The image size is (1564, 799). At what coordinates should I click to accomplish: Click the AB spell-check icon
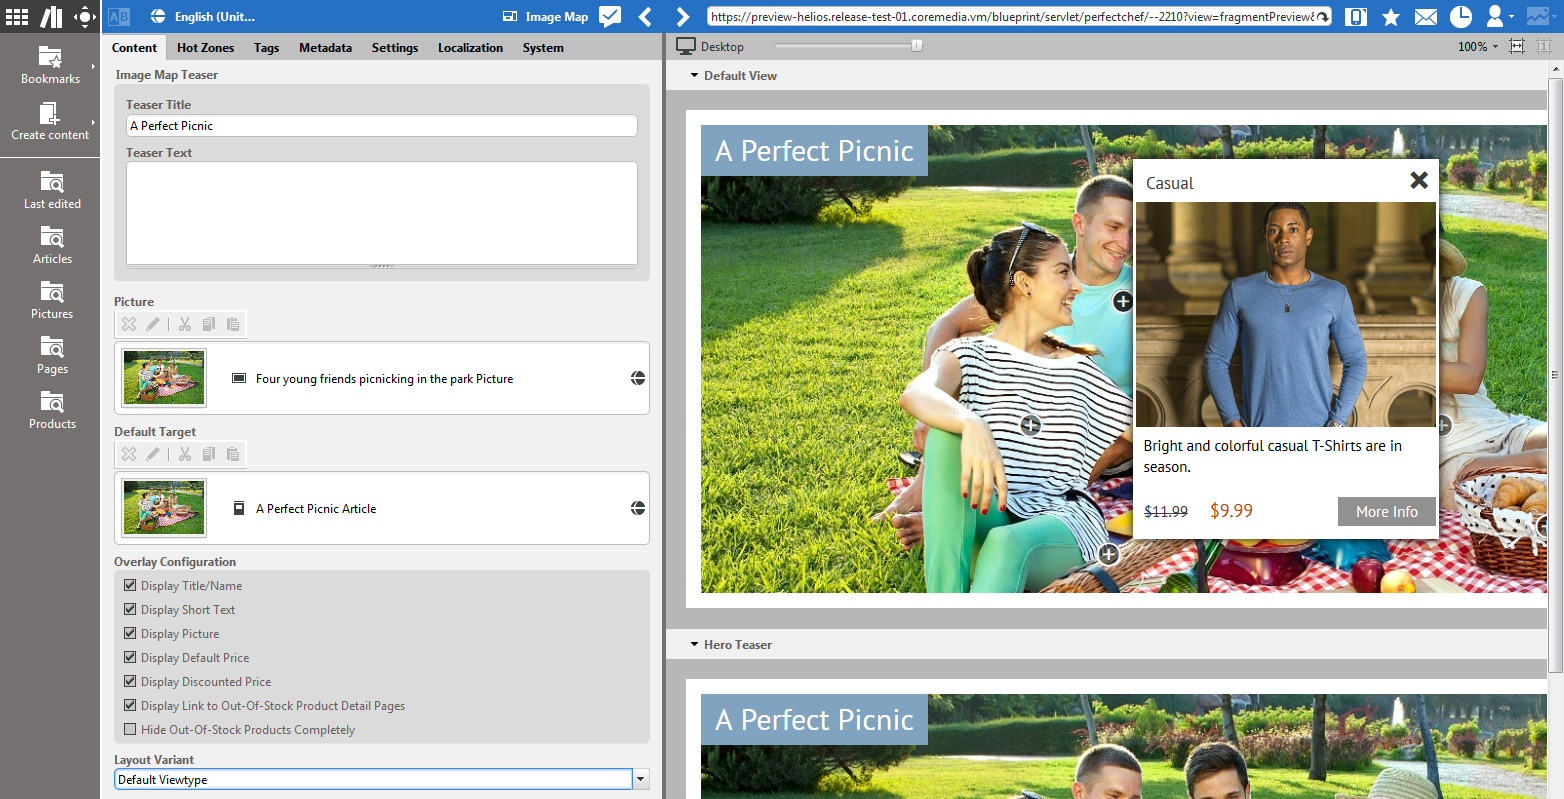point(119,16)
